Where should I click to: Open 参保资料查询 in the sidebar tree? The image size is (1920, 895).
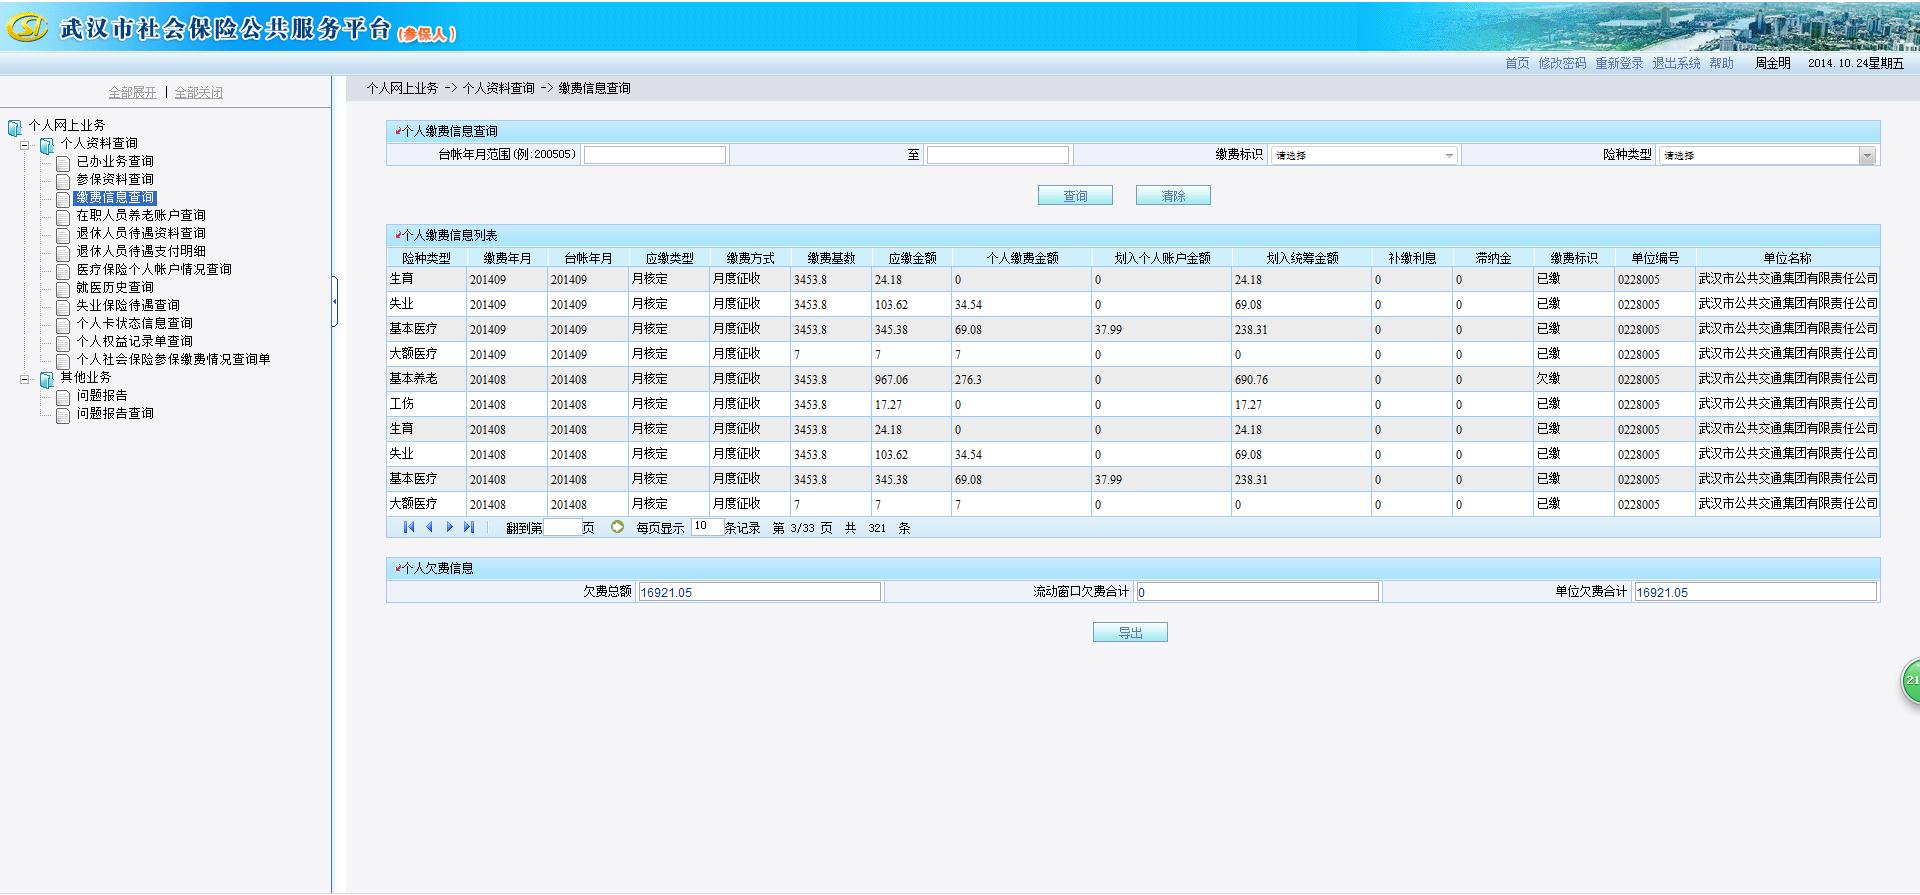coord(115,180)
